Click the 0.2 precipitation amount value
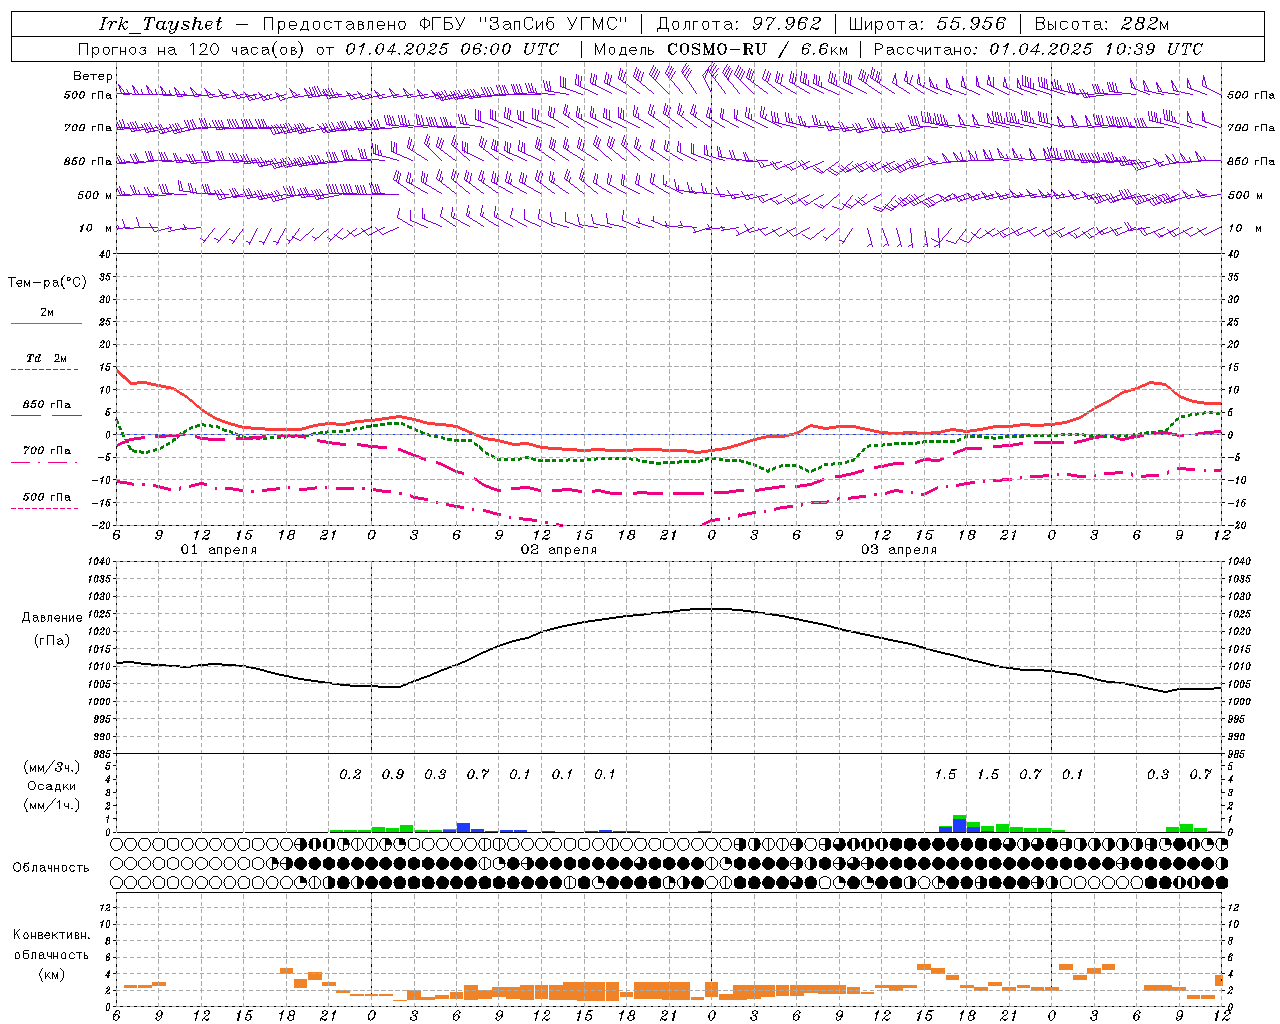 350,774
